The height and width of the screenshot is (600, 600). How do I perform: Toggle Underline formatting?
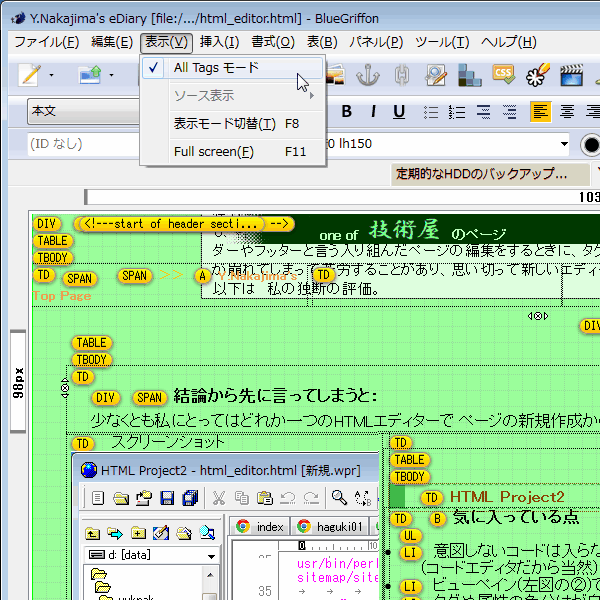(x=399, y=111)
